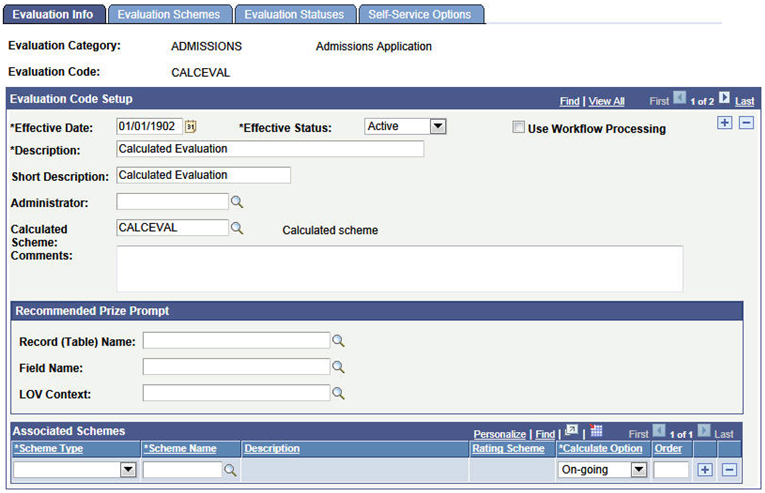Delete the current Evaluation Code Setup row
Image resolution: width=765 pixels, height=493 pixels.
tap(746, 123)
